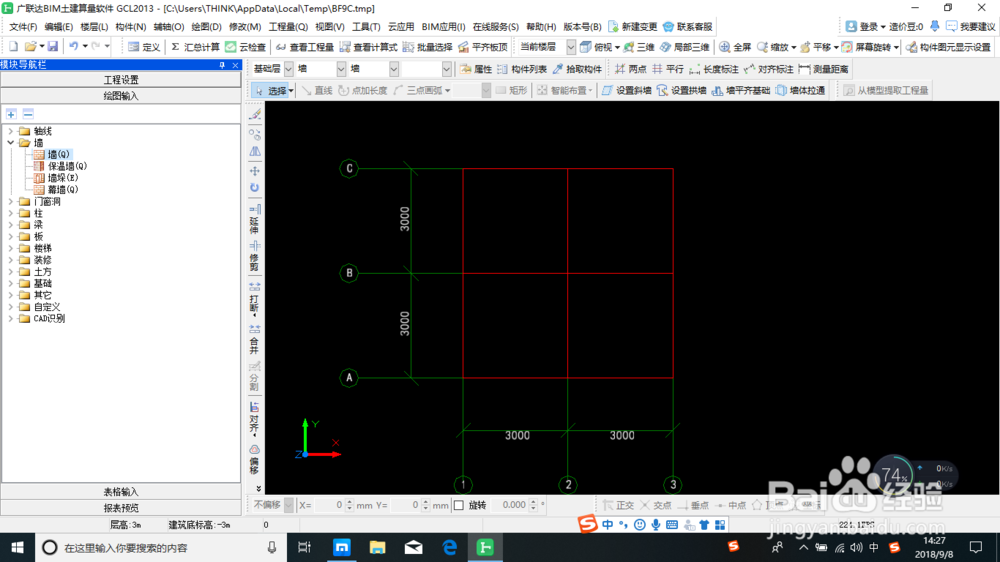Open 查看工程量 quantity view
The height and width of the screenshot is (562, 1000).
click(305, 47)
